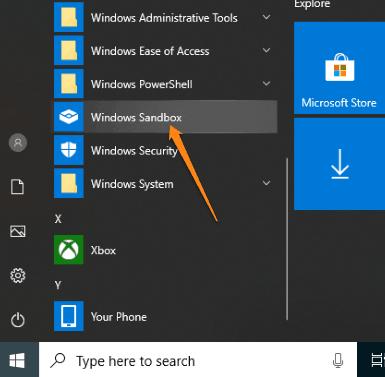Open the Windows Administrative Tools folder icon
Screen dimensions: 385x377
tap(69, 17)
